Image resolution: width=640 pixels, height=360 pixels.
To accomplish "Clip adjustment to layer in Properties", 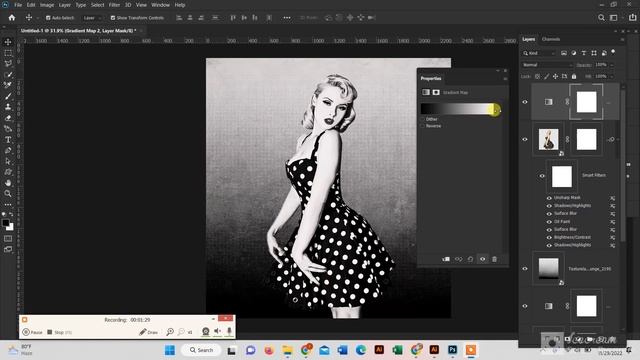I will point(446,259).
